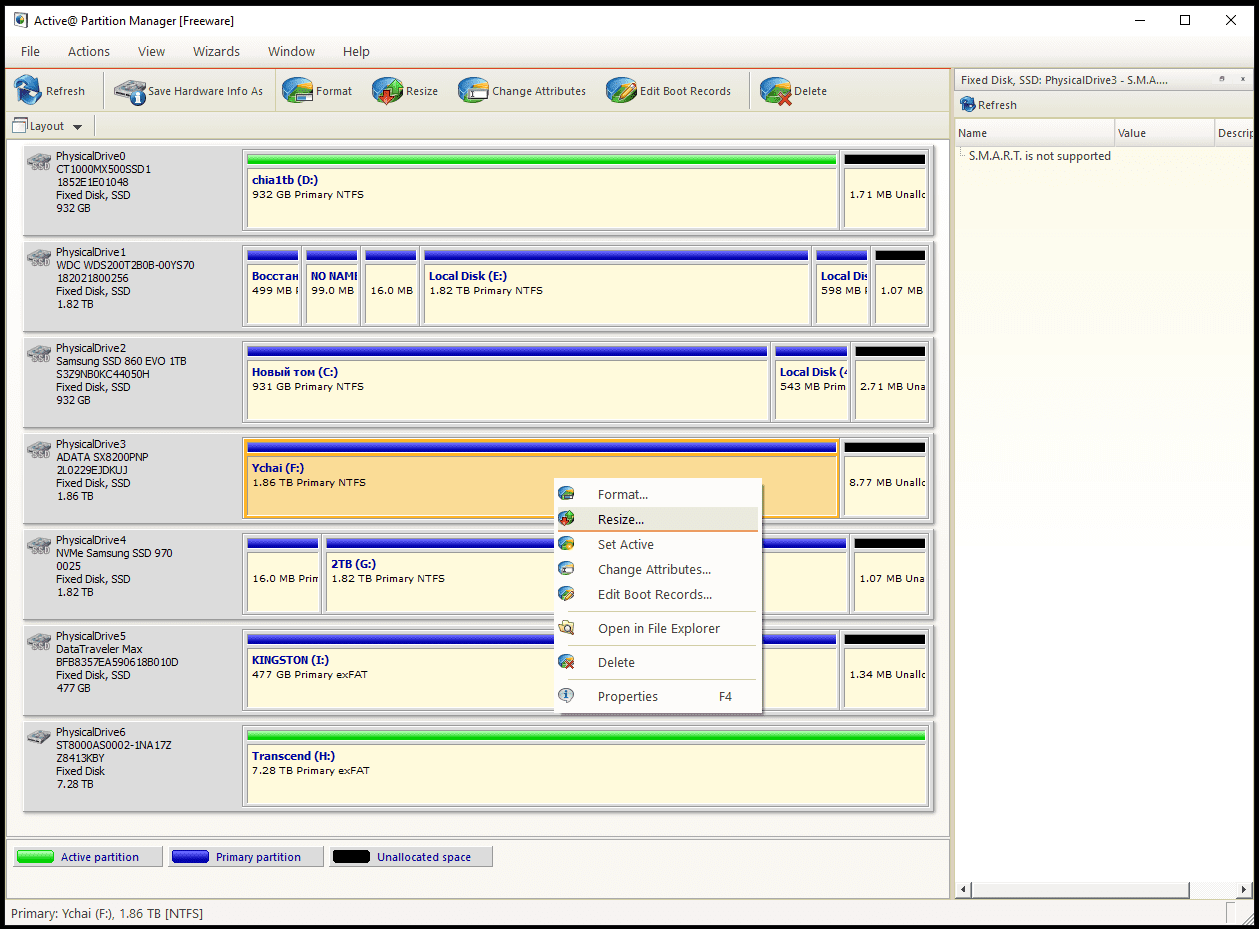Pin the S.M.A.R.T. panel with pushpin
The image size is (1259, 929).
click(x=1221, y=79)
